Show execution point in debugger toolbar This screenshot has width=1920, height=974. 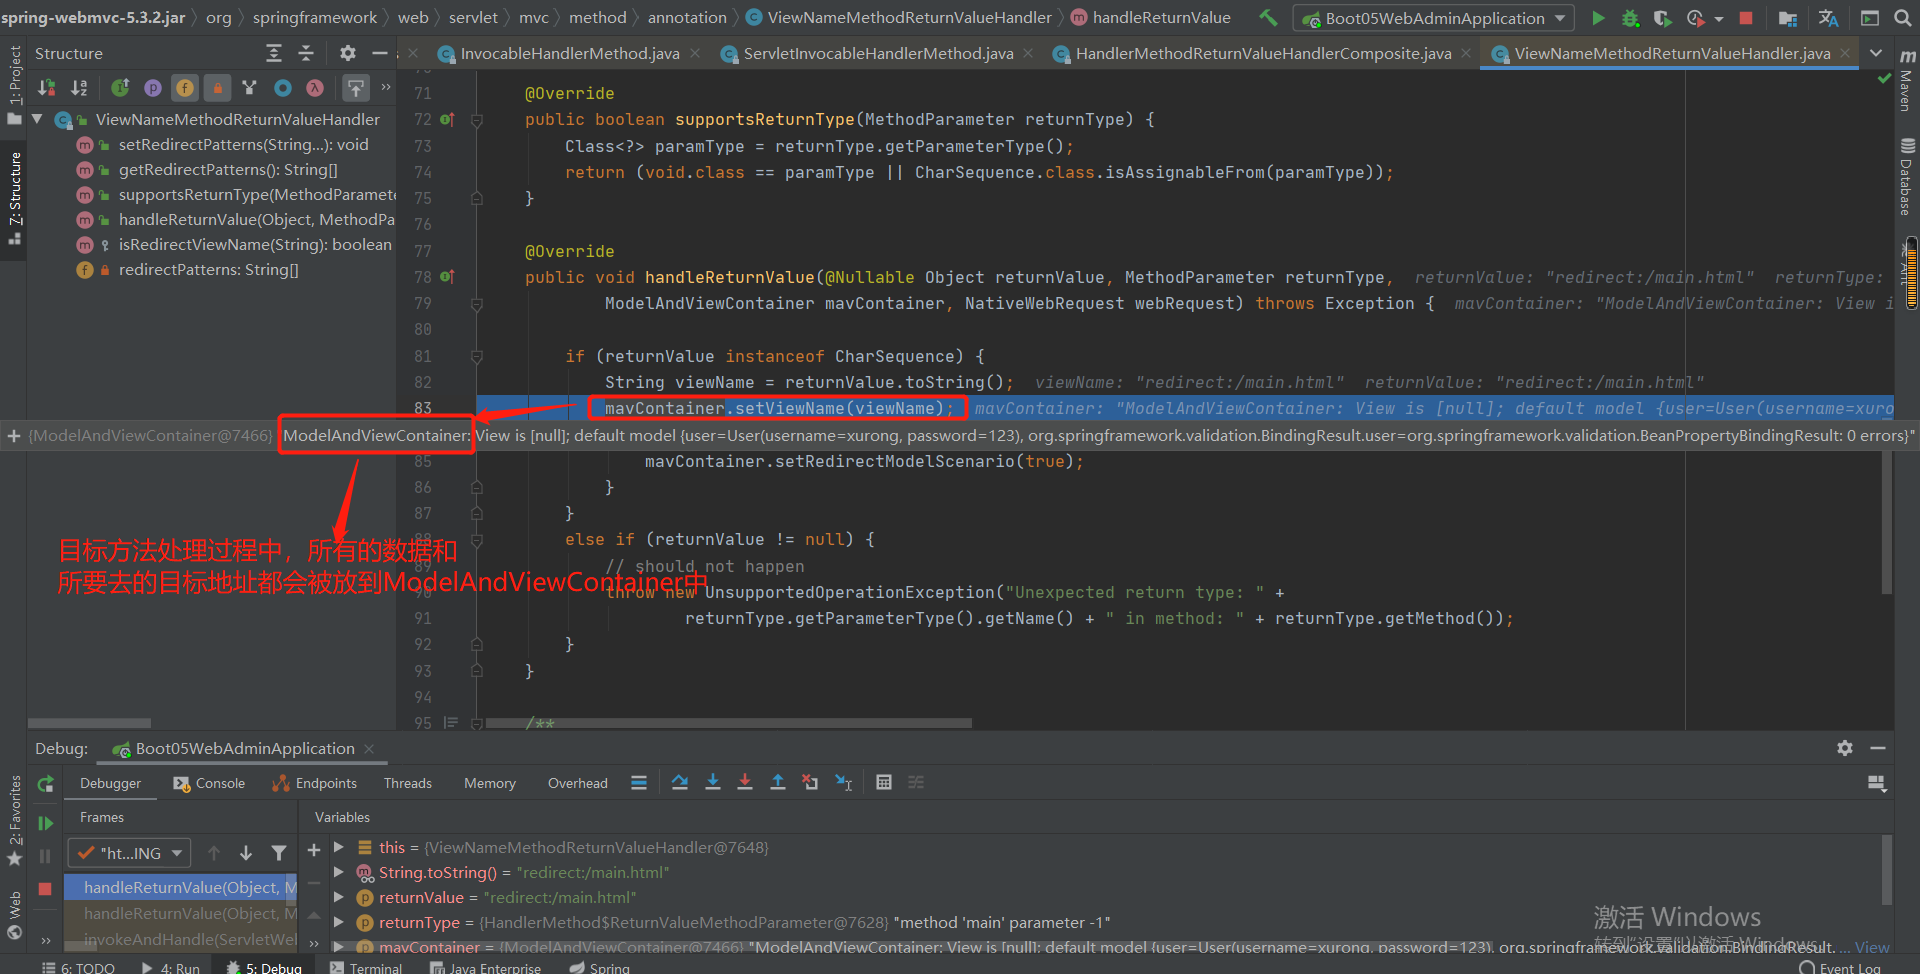click(x=639, y=782)
